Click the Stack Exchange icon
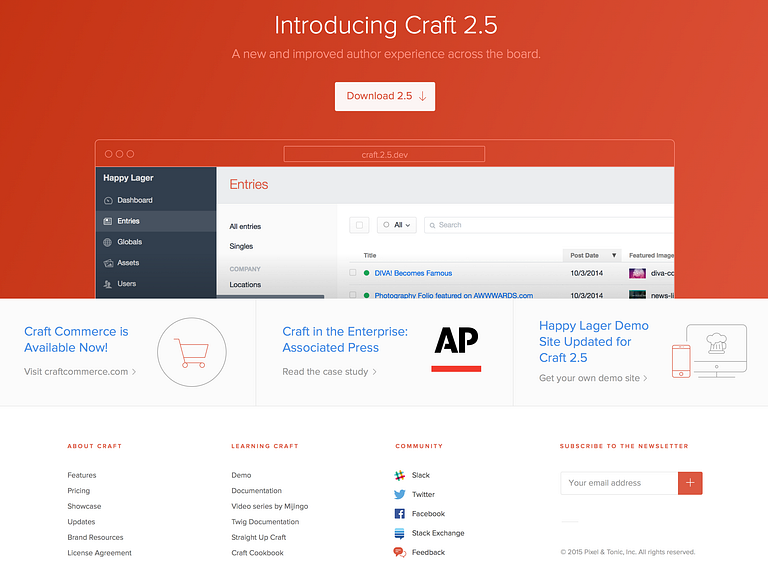Screen dimensions: 768x576 (400, 533)
